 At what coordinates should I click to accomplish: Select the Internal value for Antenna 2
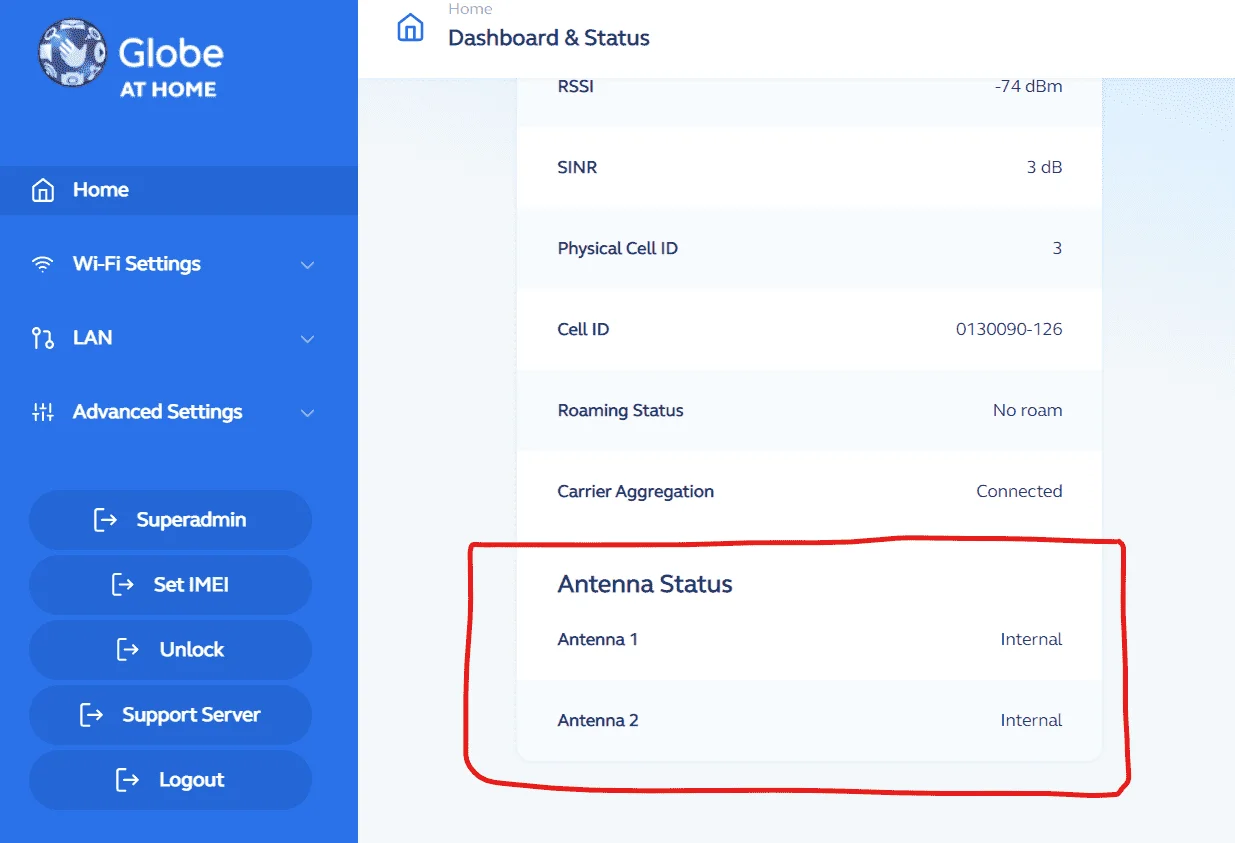tap(1031, 720)
